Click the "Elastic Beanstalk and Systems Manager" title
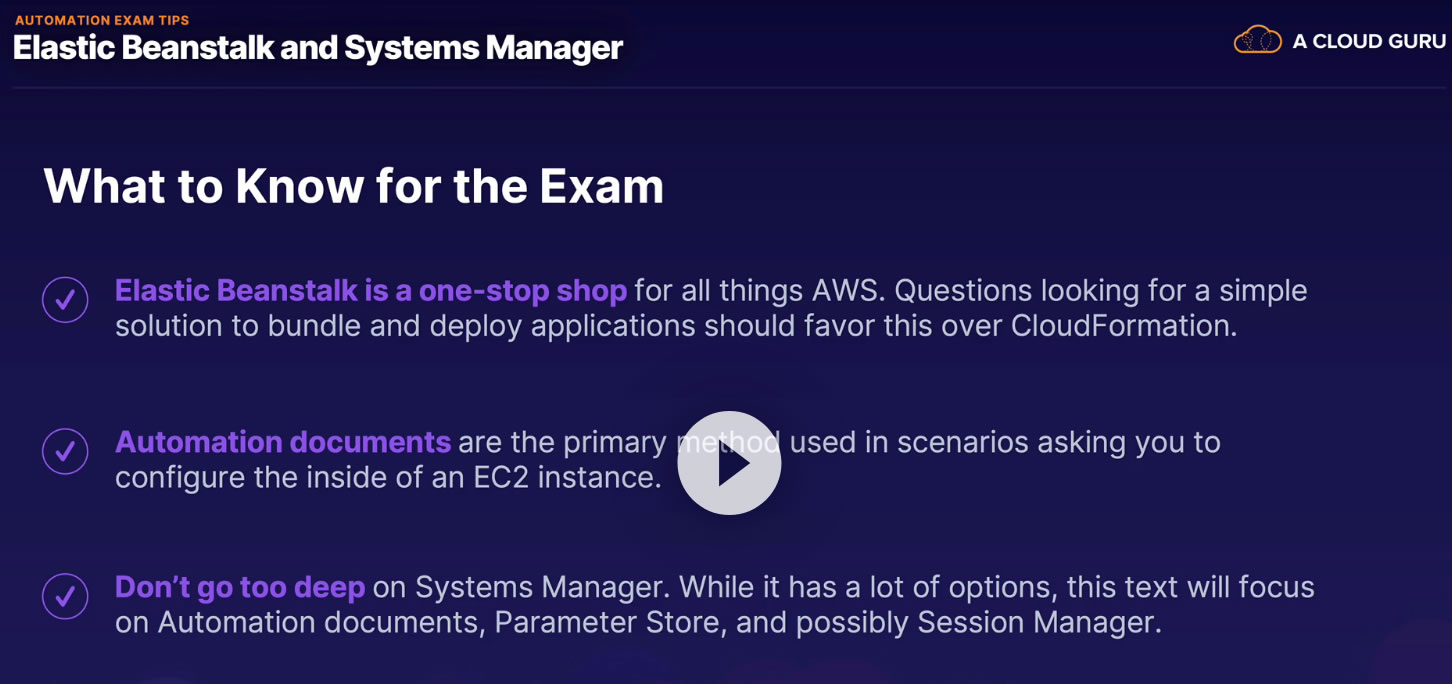 318,48
